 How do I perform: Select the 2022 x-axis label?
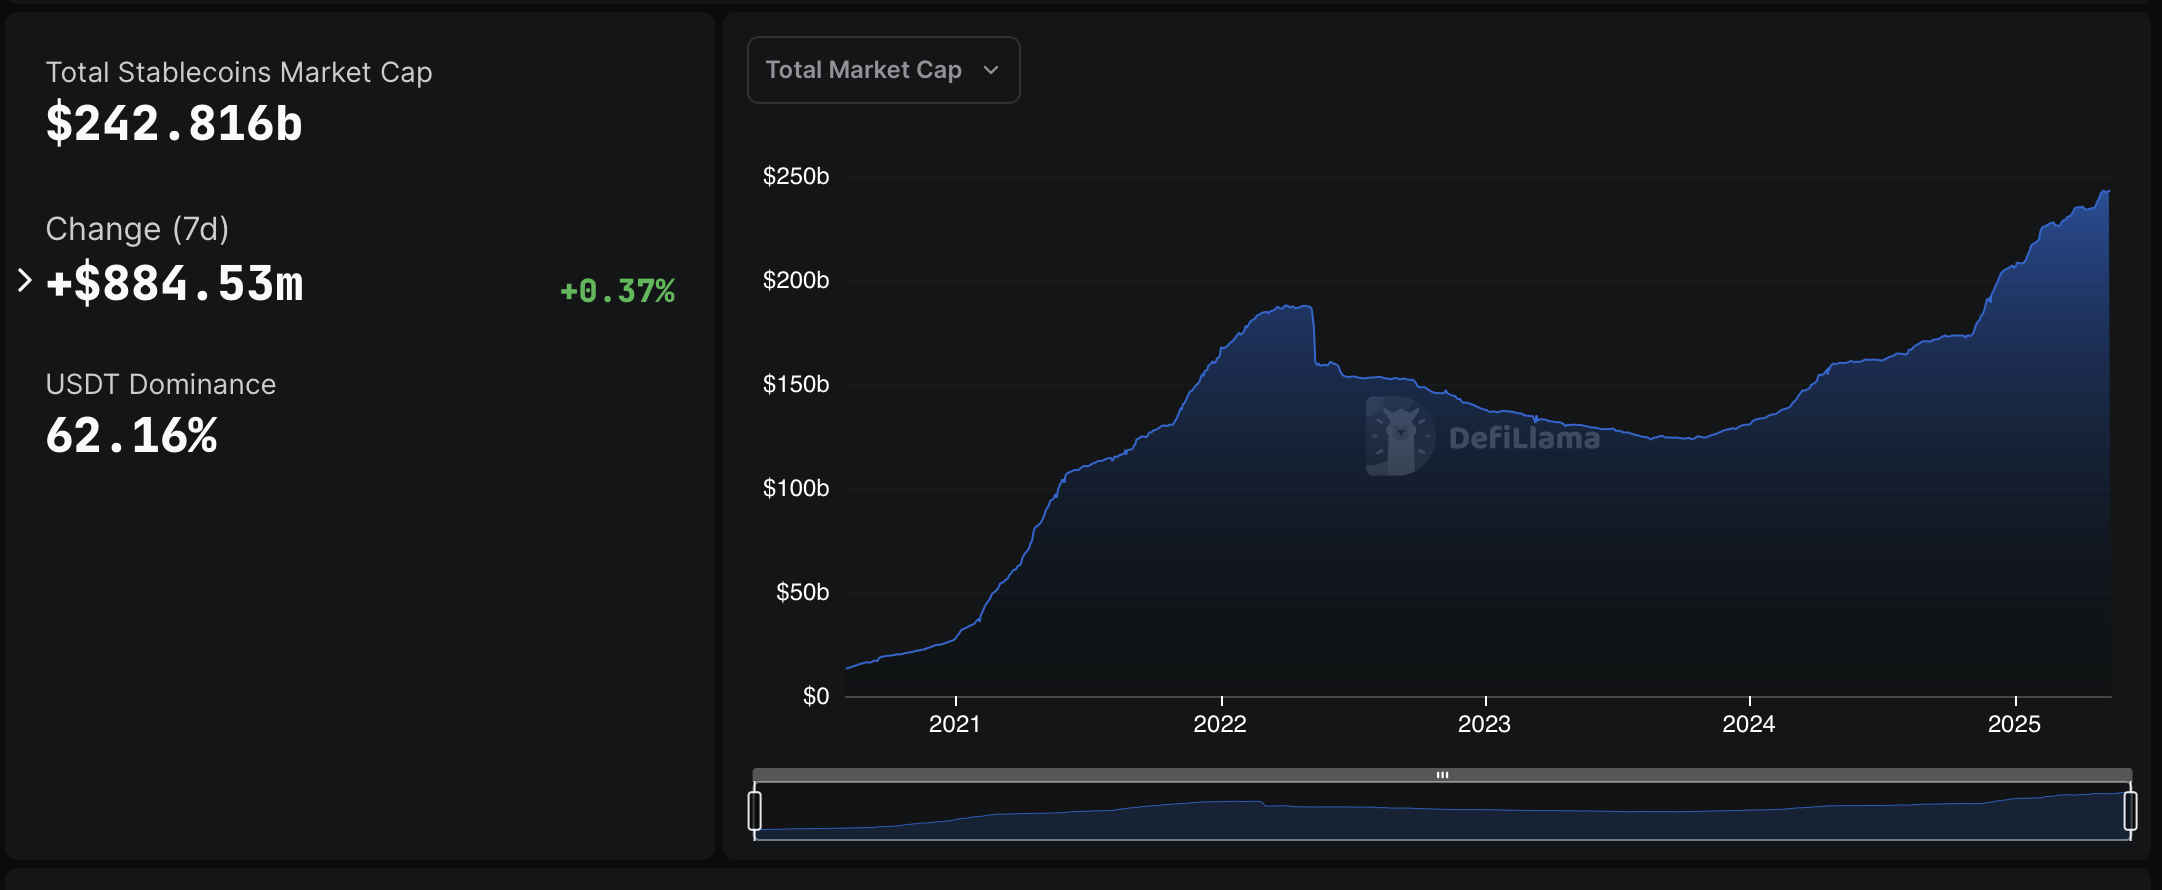(x=1219, y=724)
